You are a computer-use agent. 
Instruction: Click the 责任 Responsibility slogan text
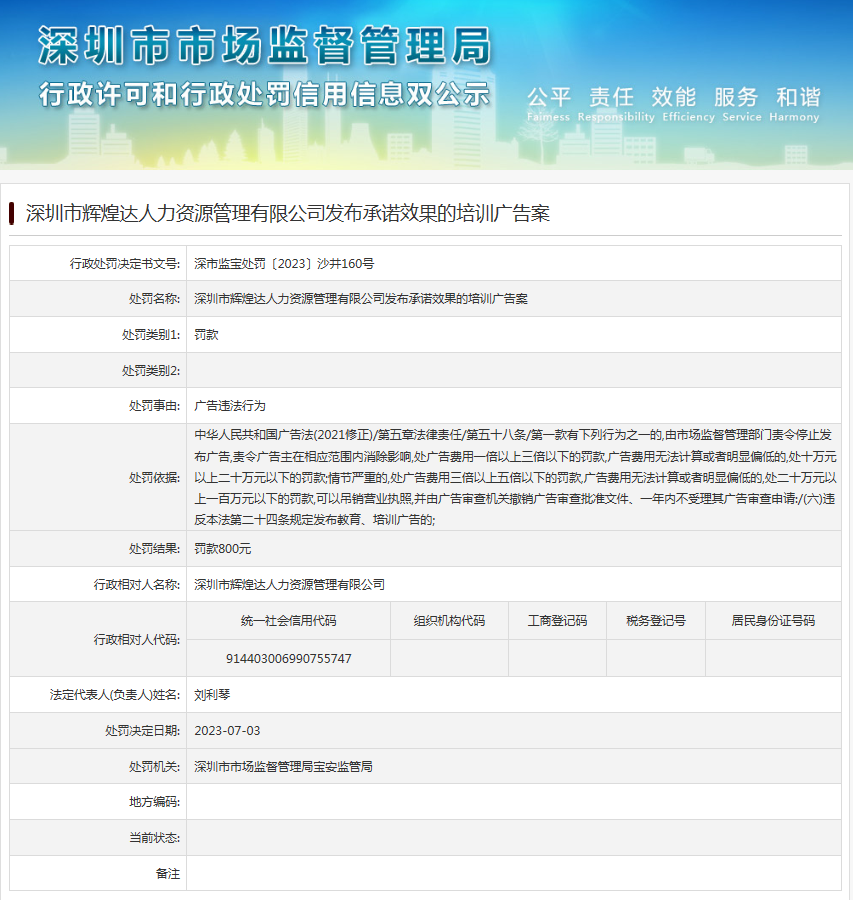click(611, 102)
